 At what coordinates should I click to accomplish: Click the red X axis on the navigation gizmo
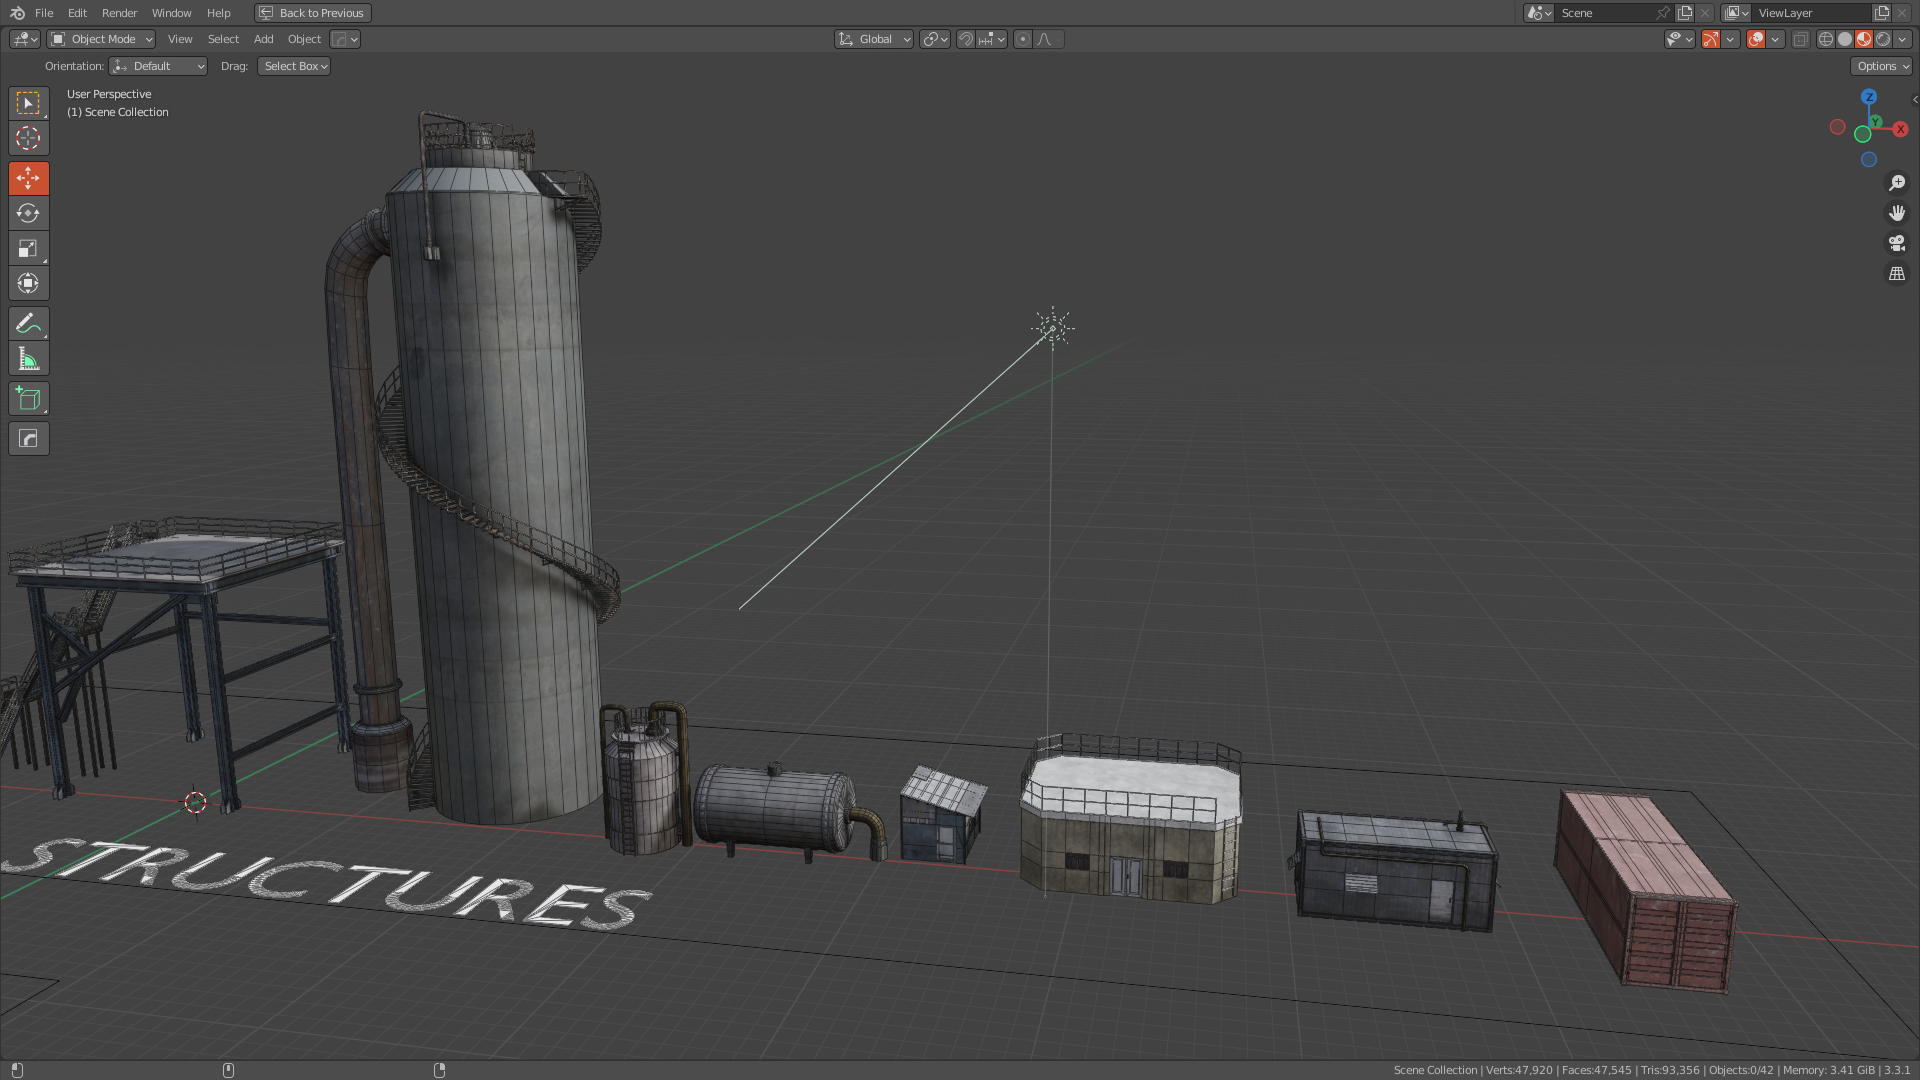(x=1900, y=129)
